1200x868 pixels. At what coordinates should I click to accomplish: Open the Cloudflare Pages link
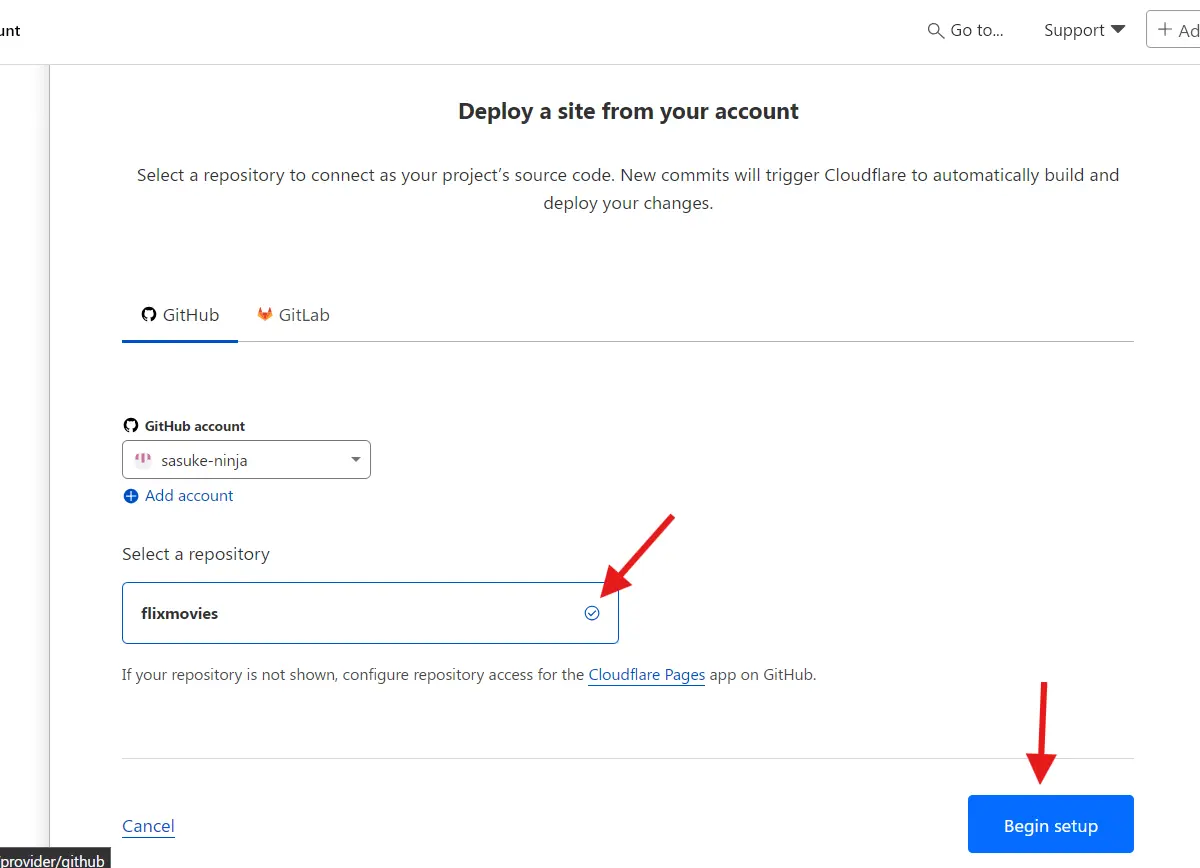[647, 675]
